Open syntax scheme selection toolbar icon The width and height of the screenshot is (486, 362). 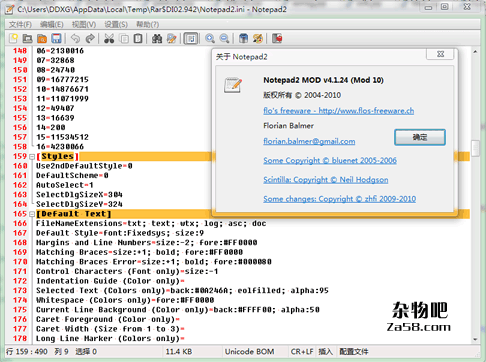244,39
